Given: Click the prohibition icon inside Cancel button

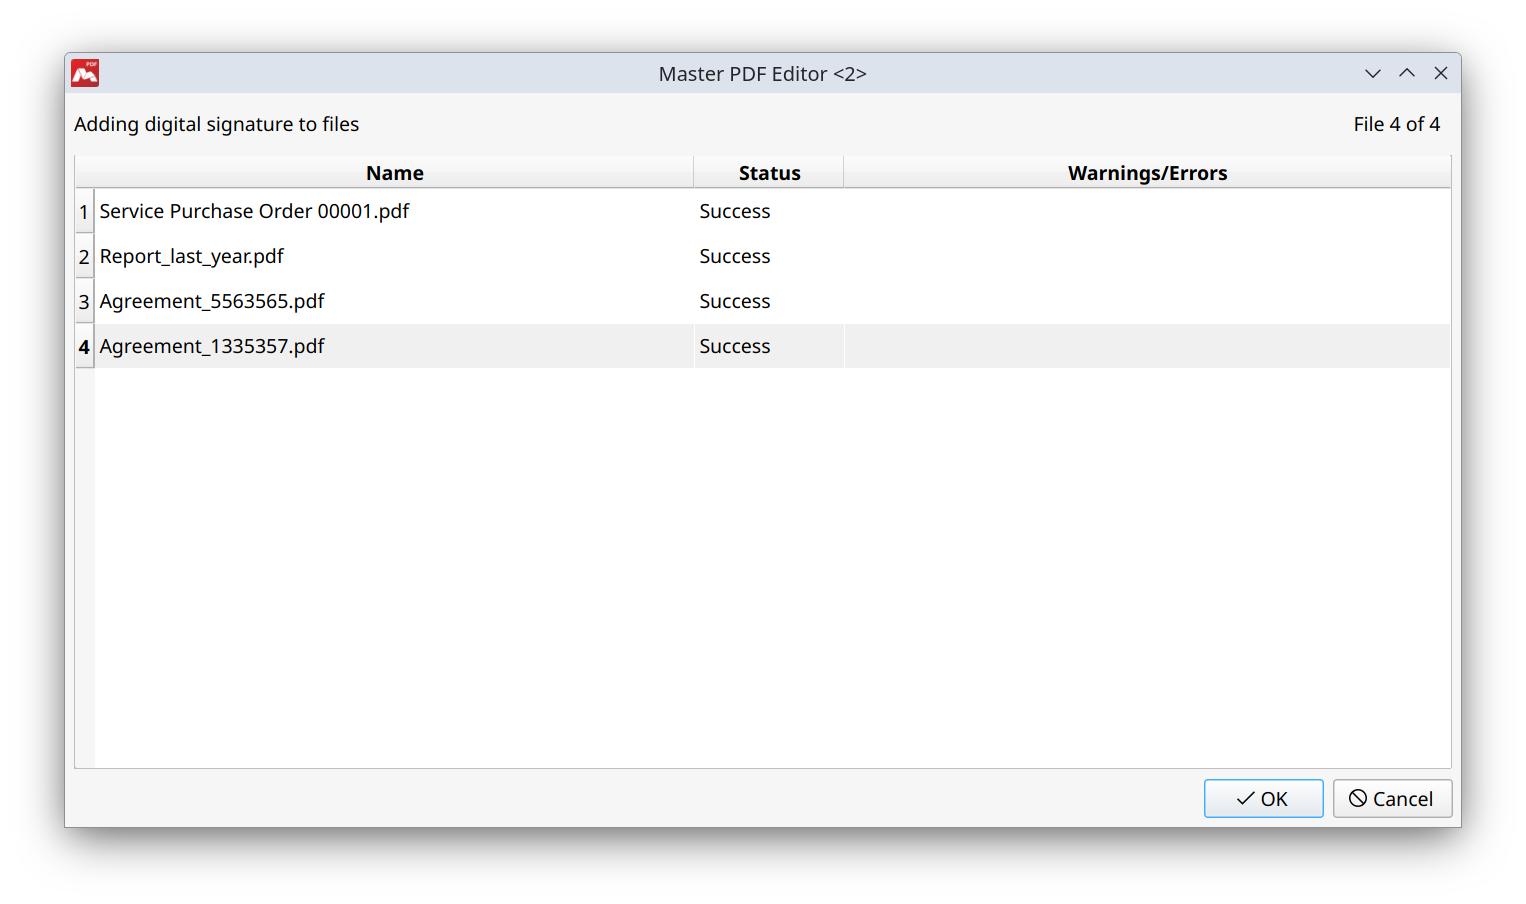Looking at the screenshot, I should click(x=1358, y=799).
